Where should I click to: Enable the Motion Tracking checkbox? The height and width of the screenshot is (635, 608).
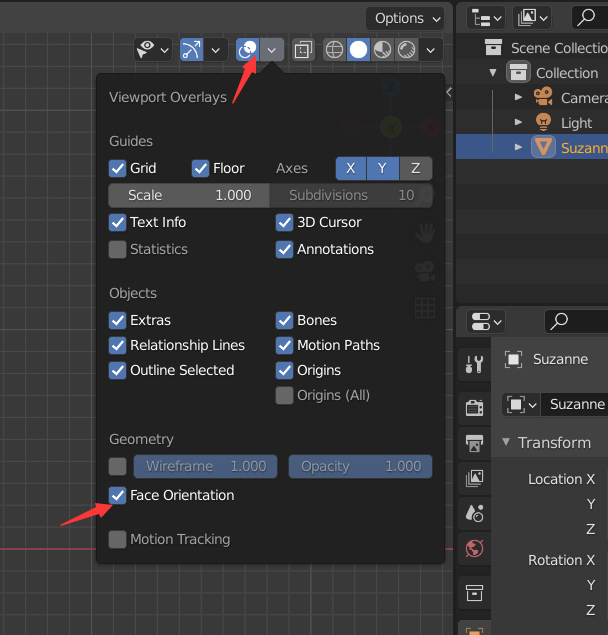point(117,540)
